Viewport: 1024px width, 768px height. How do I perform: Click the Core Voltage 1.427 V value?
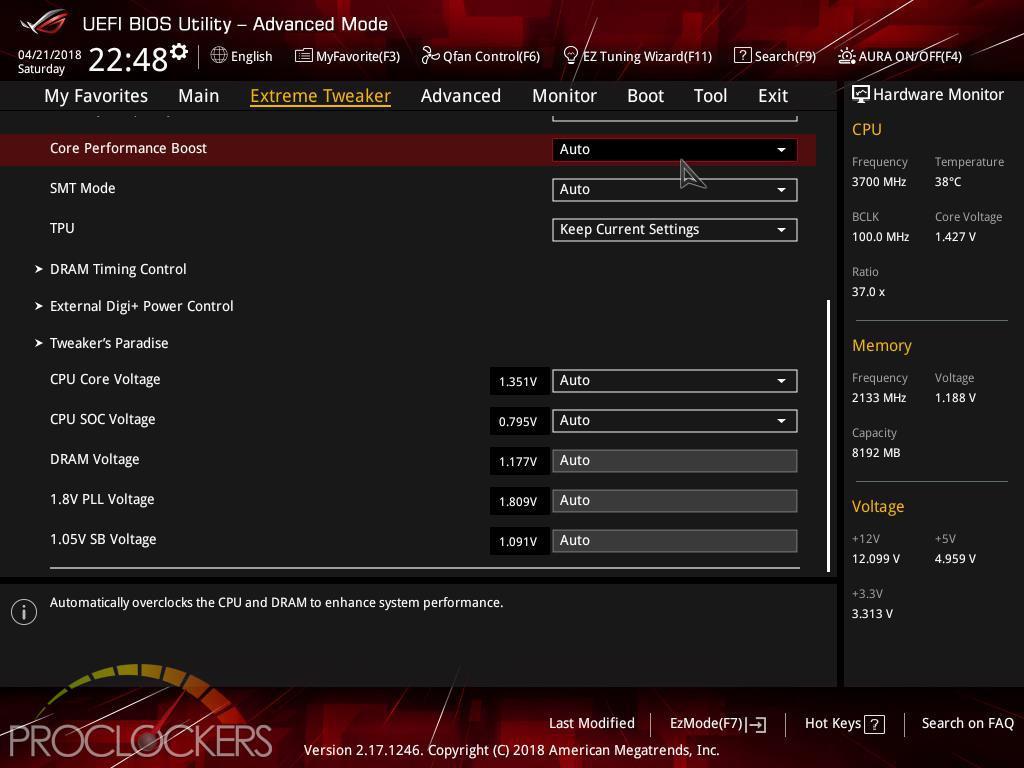pyautogui.click(x=955, y=236)
